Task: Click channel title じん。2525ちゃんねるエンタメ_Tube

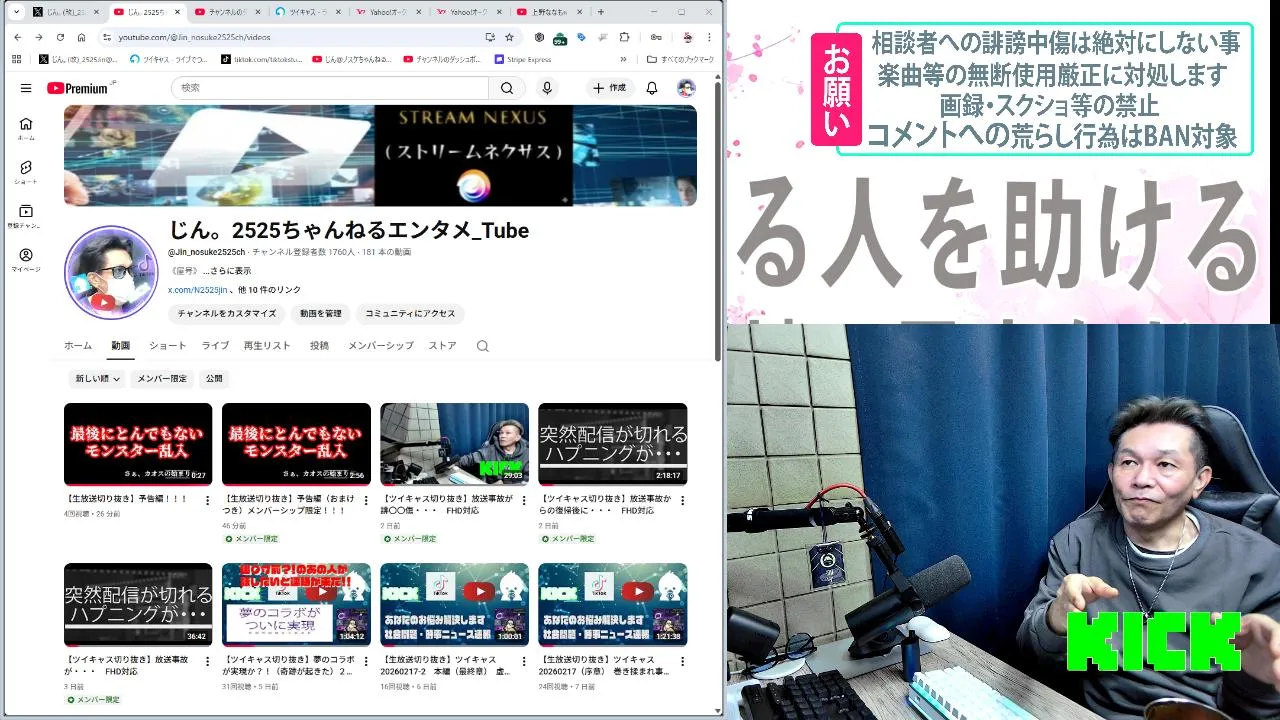Action: click(x=348, y=231)
